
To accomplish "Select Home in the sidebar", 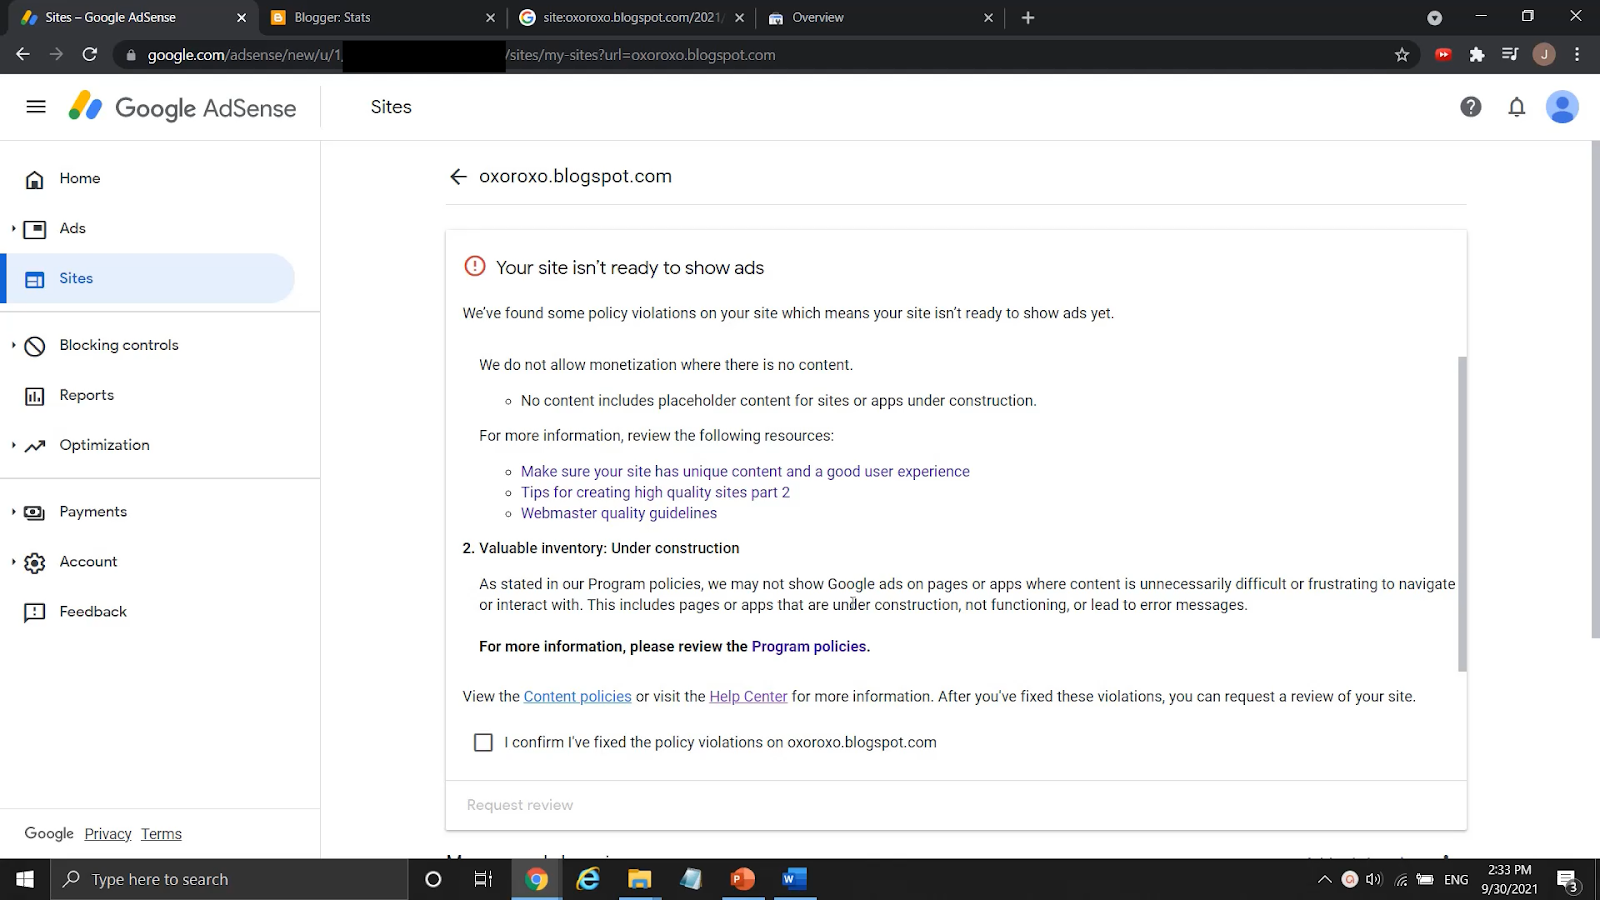I will pyautogui.click(x=150, y=179).
